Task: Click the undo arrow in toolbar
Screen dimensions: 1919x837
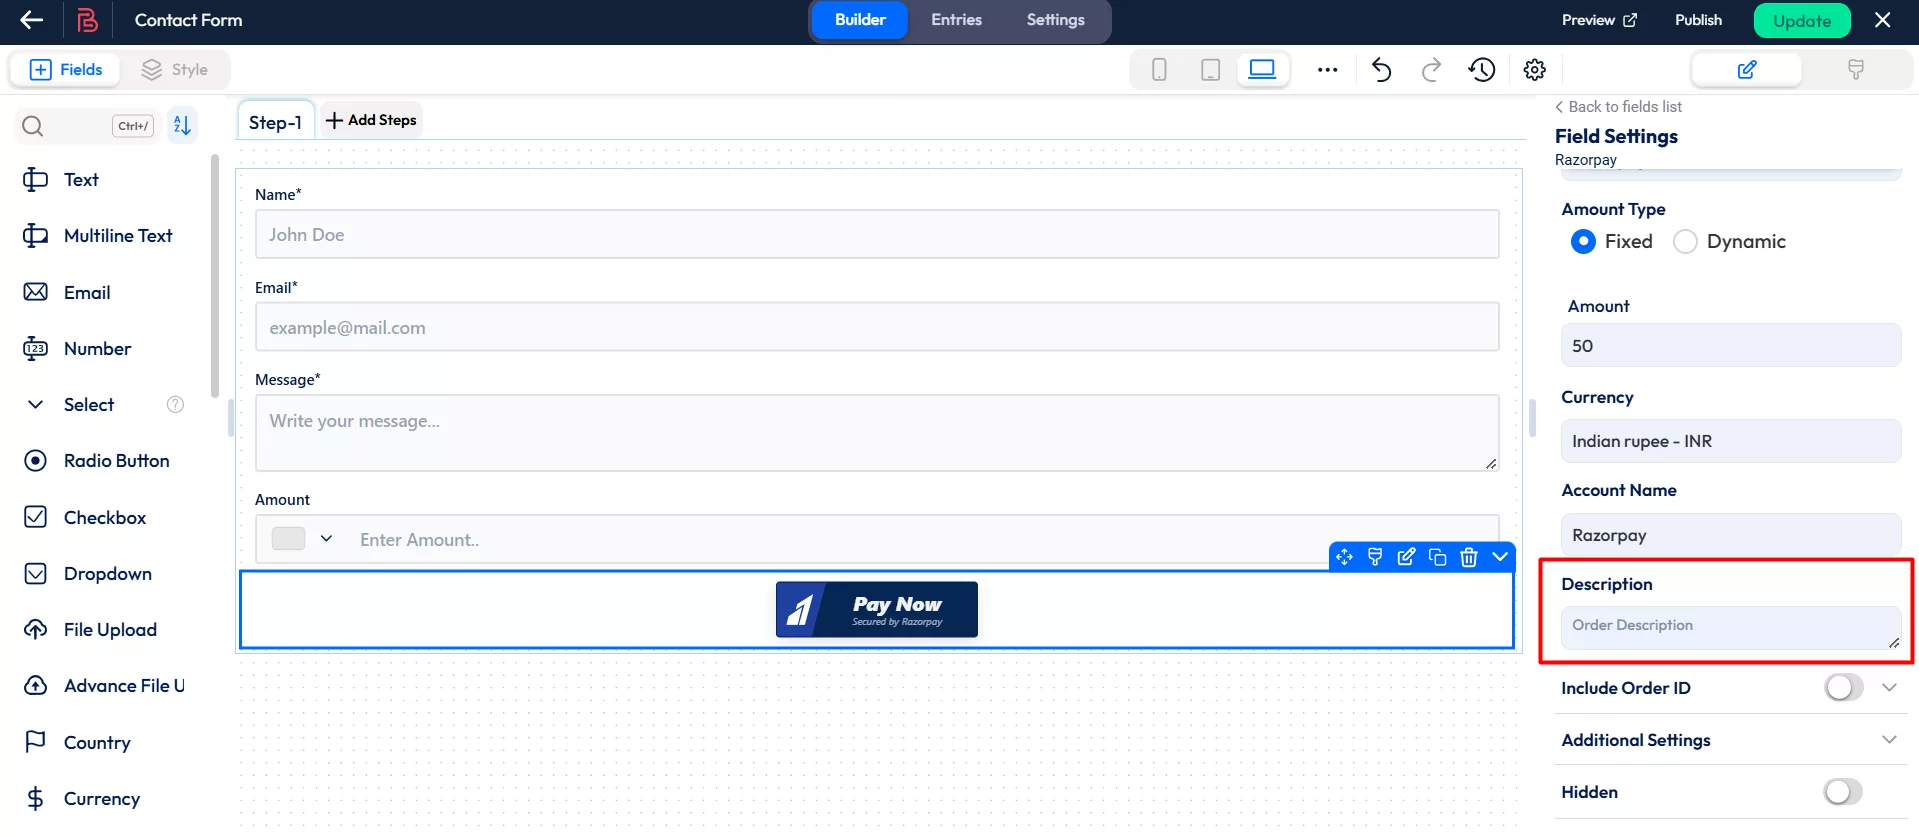Action: click(x=1381, y=70)
